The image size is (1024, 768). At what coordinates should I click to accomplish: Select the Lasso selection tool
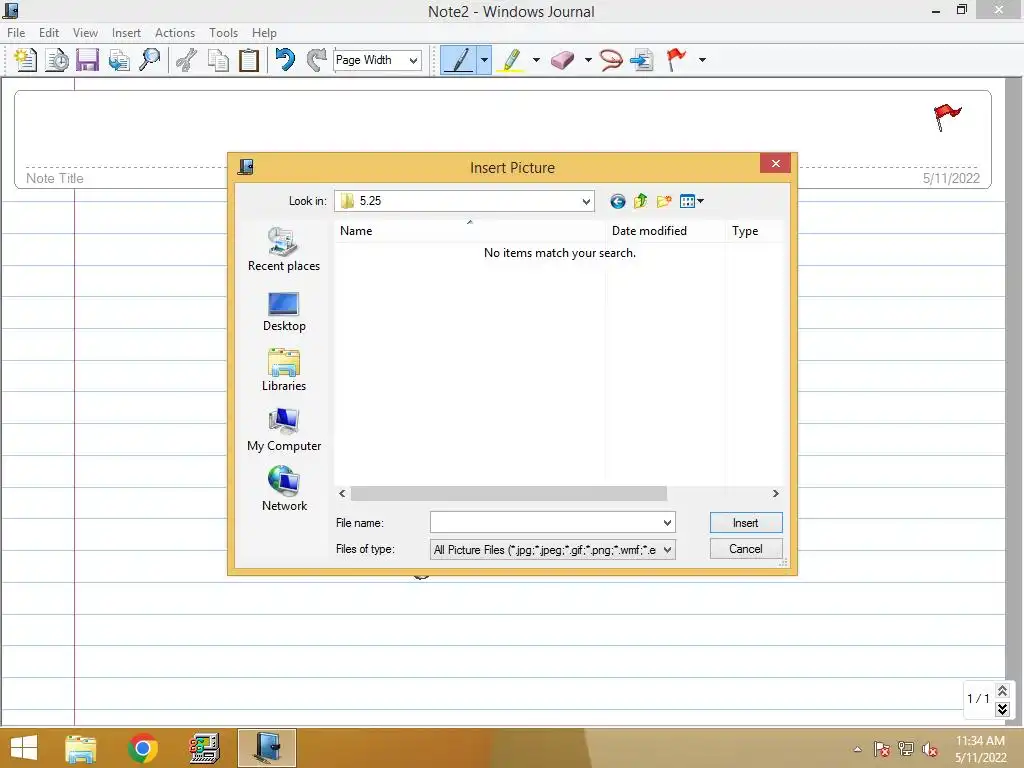pyautogui.click(x=611, y=60)
